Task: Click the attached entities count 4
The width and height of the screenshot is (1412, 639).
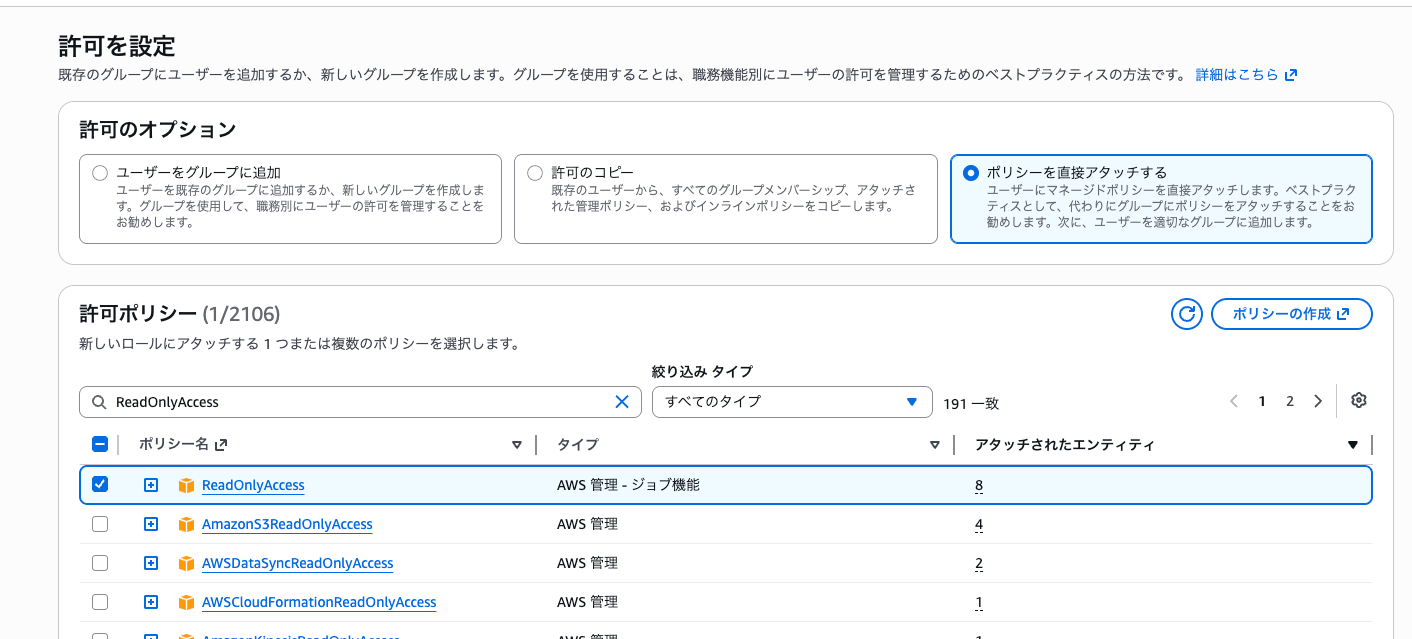Action: click(x=979, y=525)
